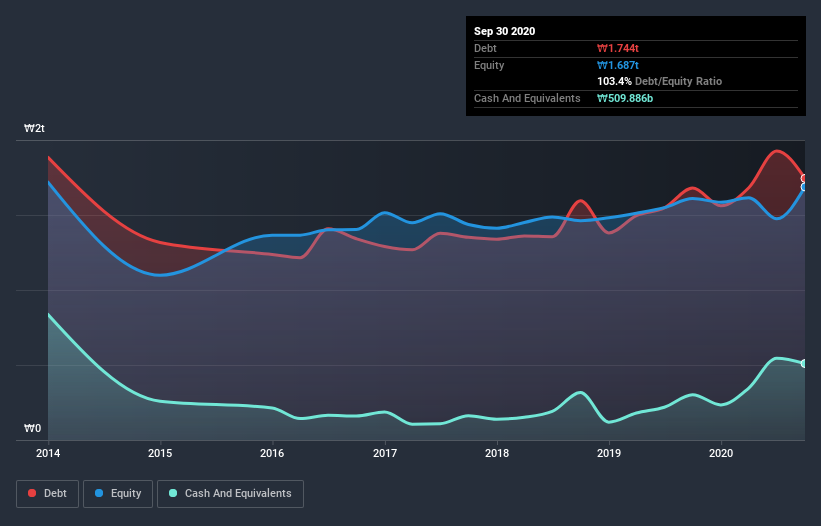Image resolution: width=821 pixels, height=526 pixels.
Task: Select the blue Equity data point marker
Action: 804,187
